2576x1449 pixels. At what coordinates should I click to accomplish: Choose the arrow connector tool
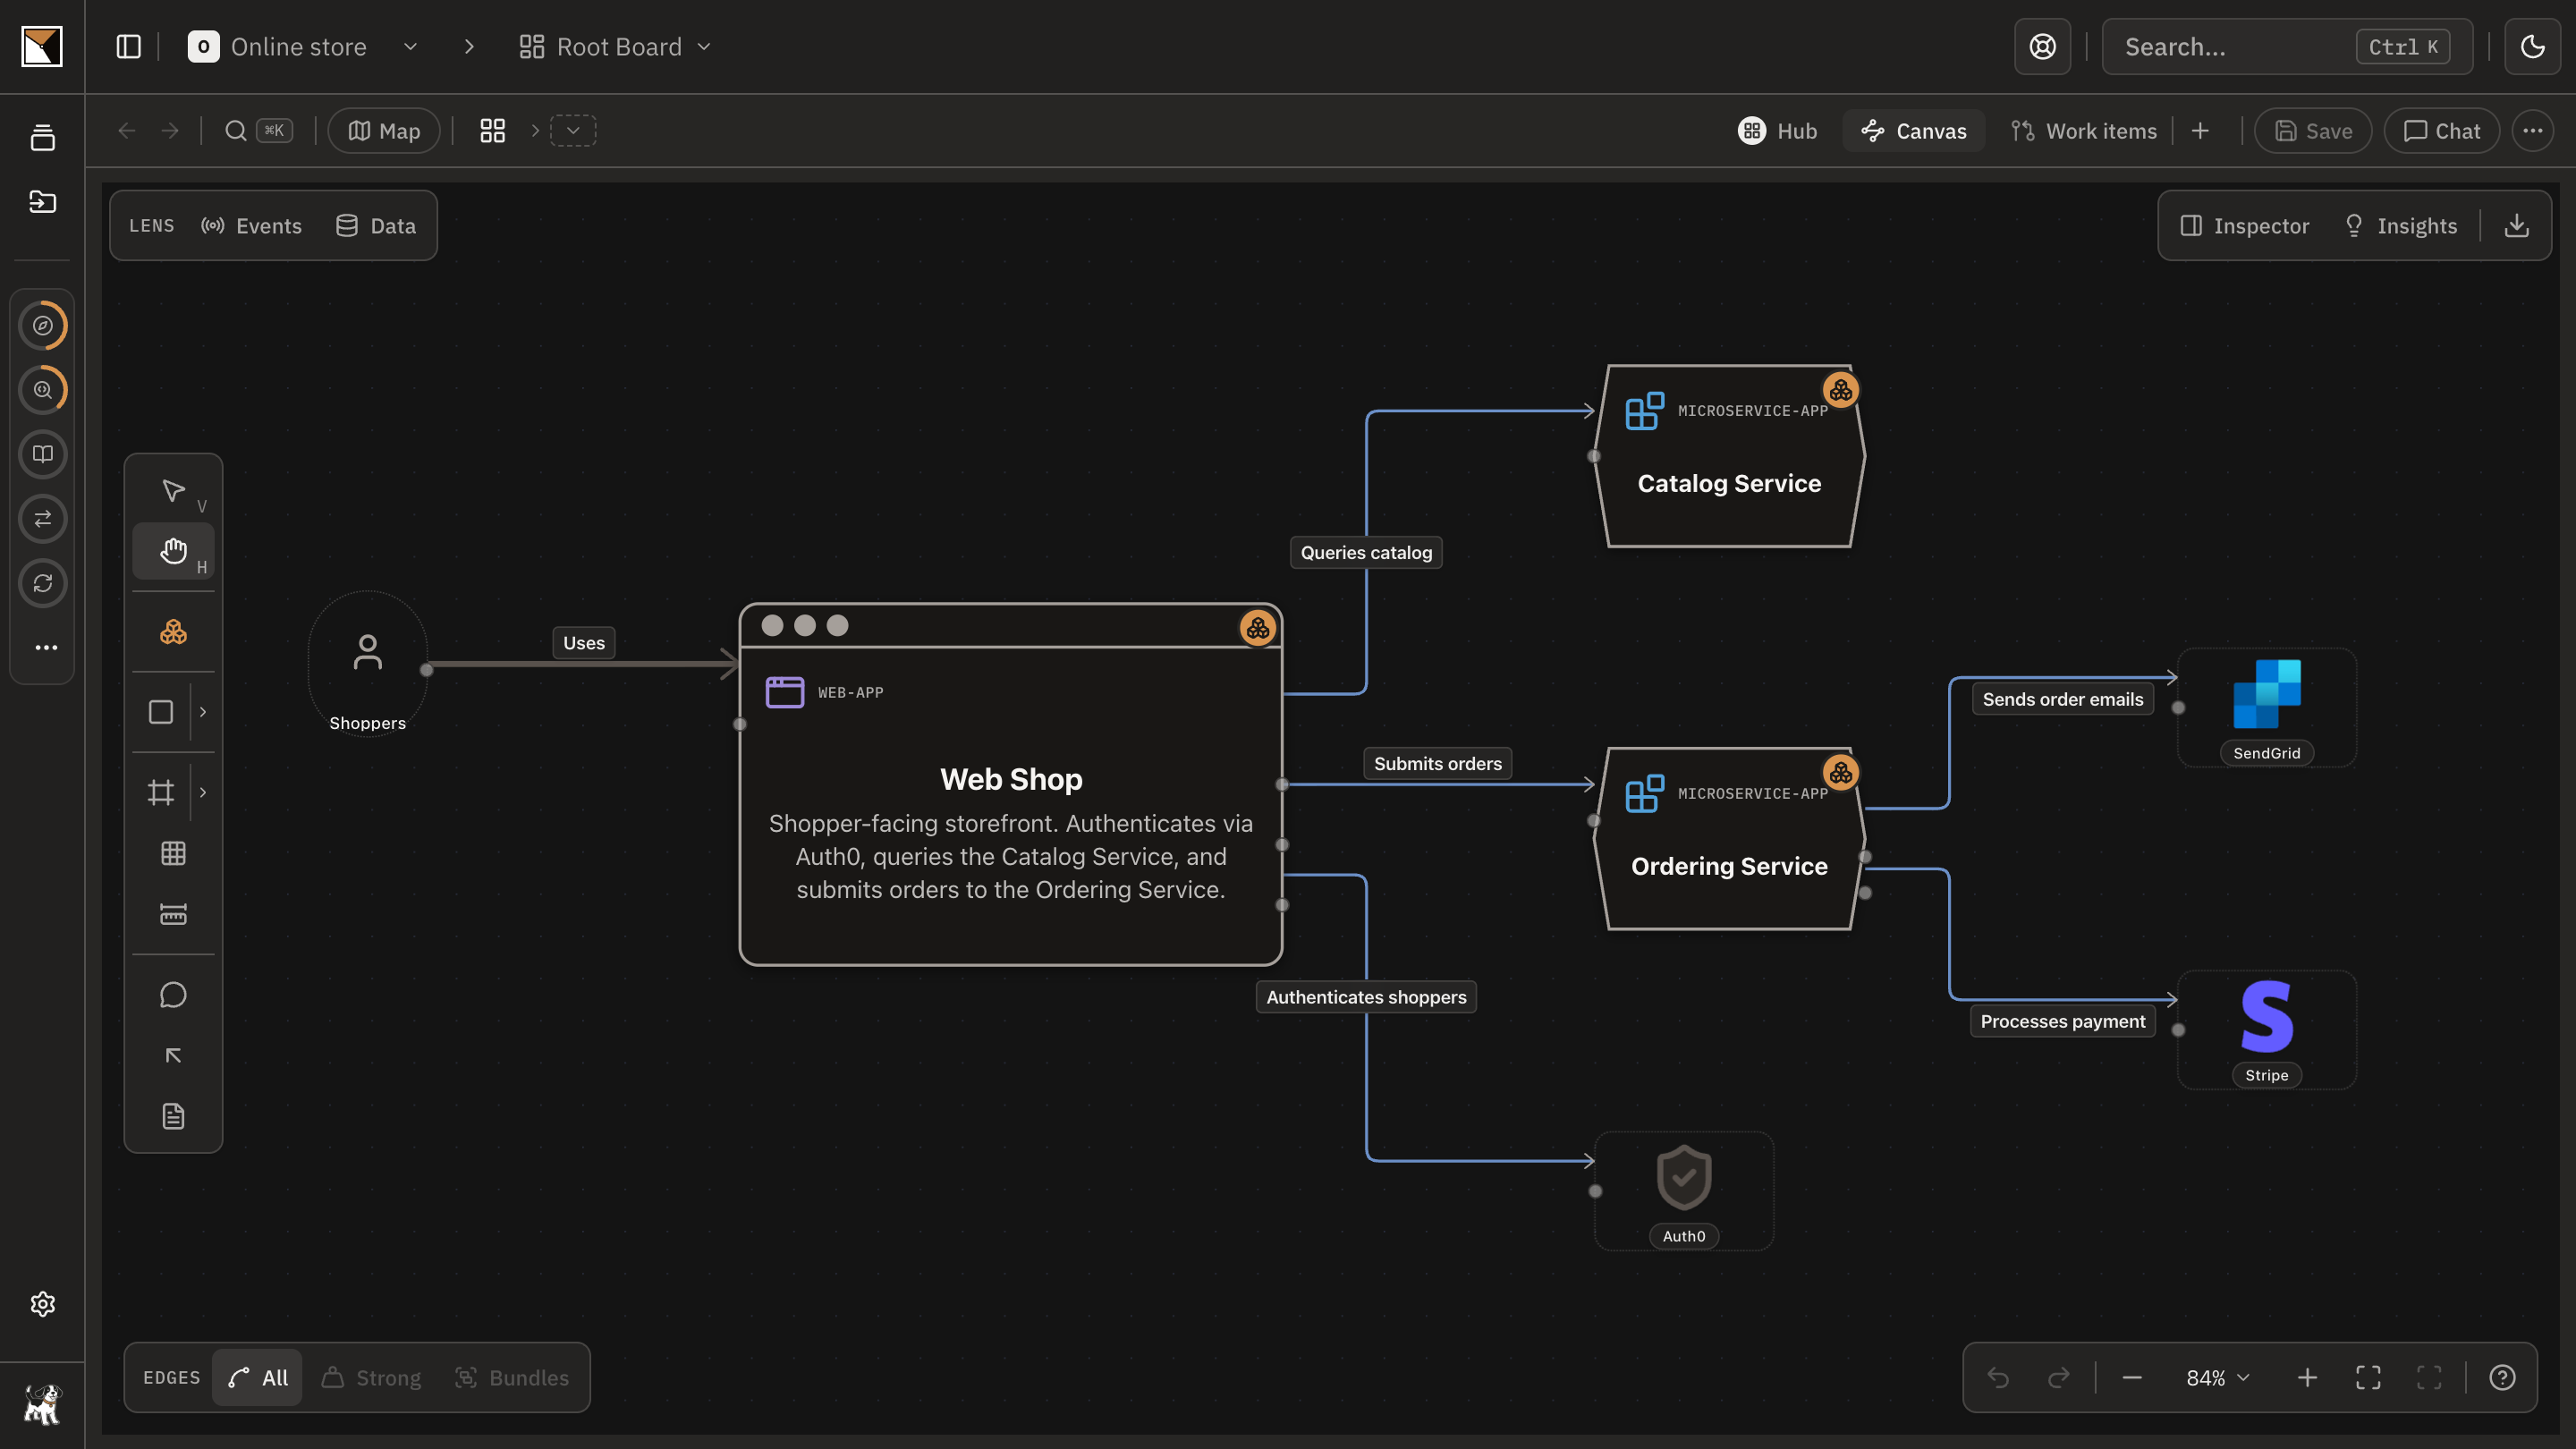(173, 1055)
